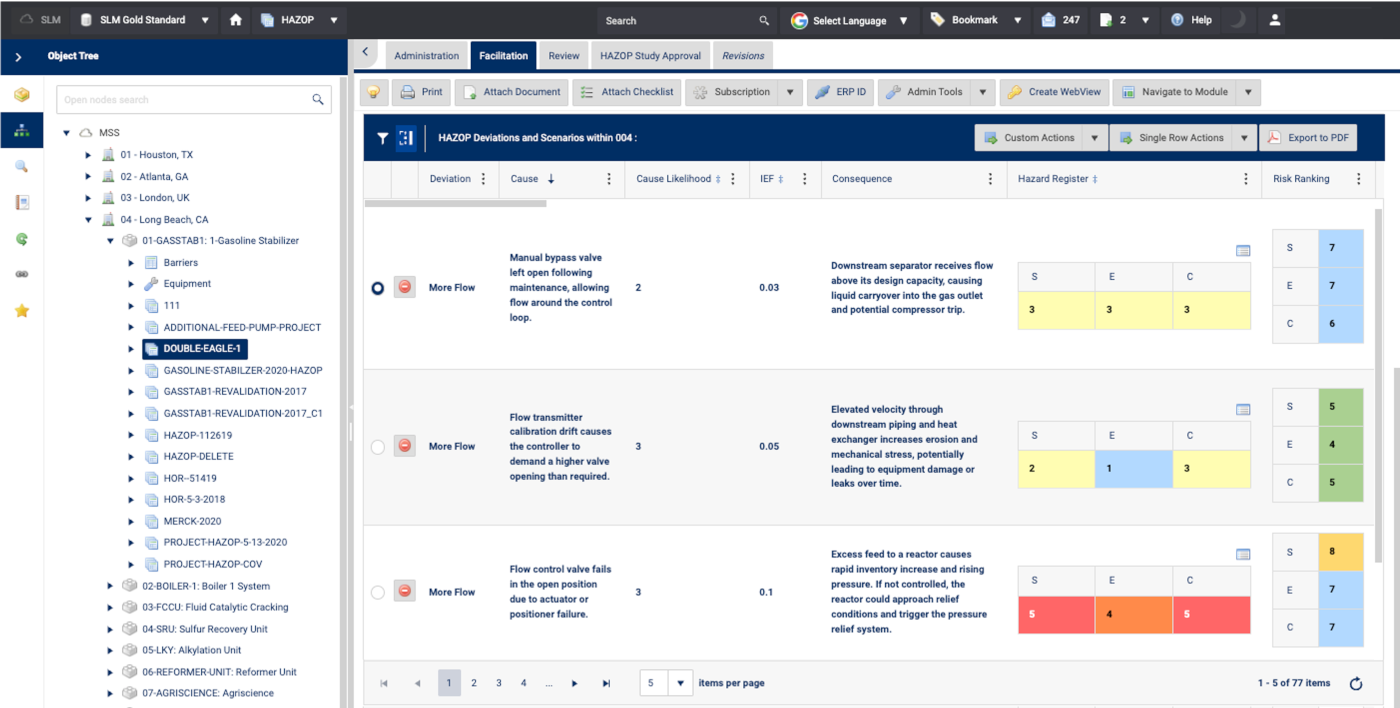
Task: Open the Custom Actions dropdown arrow
Action: (1095, 138)
